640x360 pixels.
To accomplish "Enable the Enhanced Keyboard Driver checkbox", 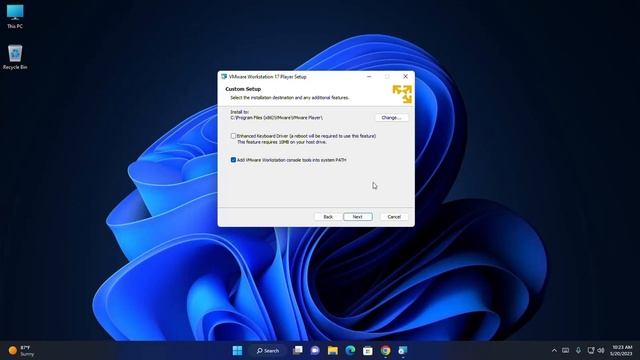I will [233, 136].
